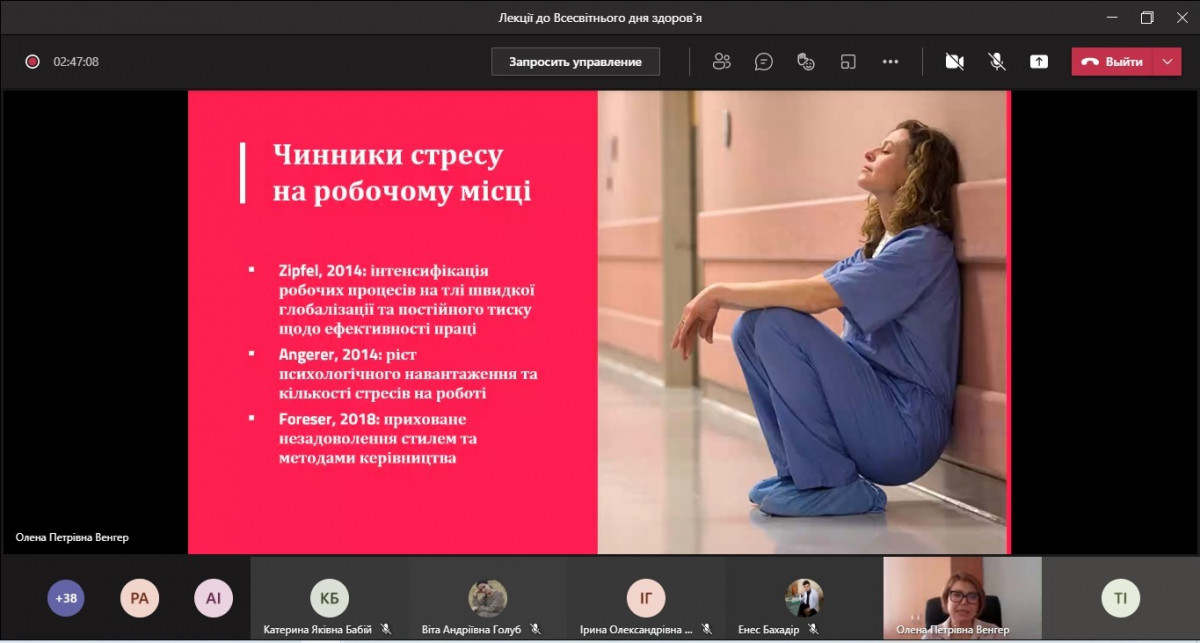Viewport: 1200px width, 643px height.
Task: Click the PA participant avatar
Action: click(139, 598)
